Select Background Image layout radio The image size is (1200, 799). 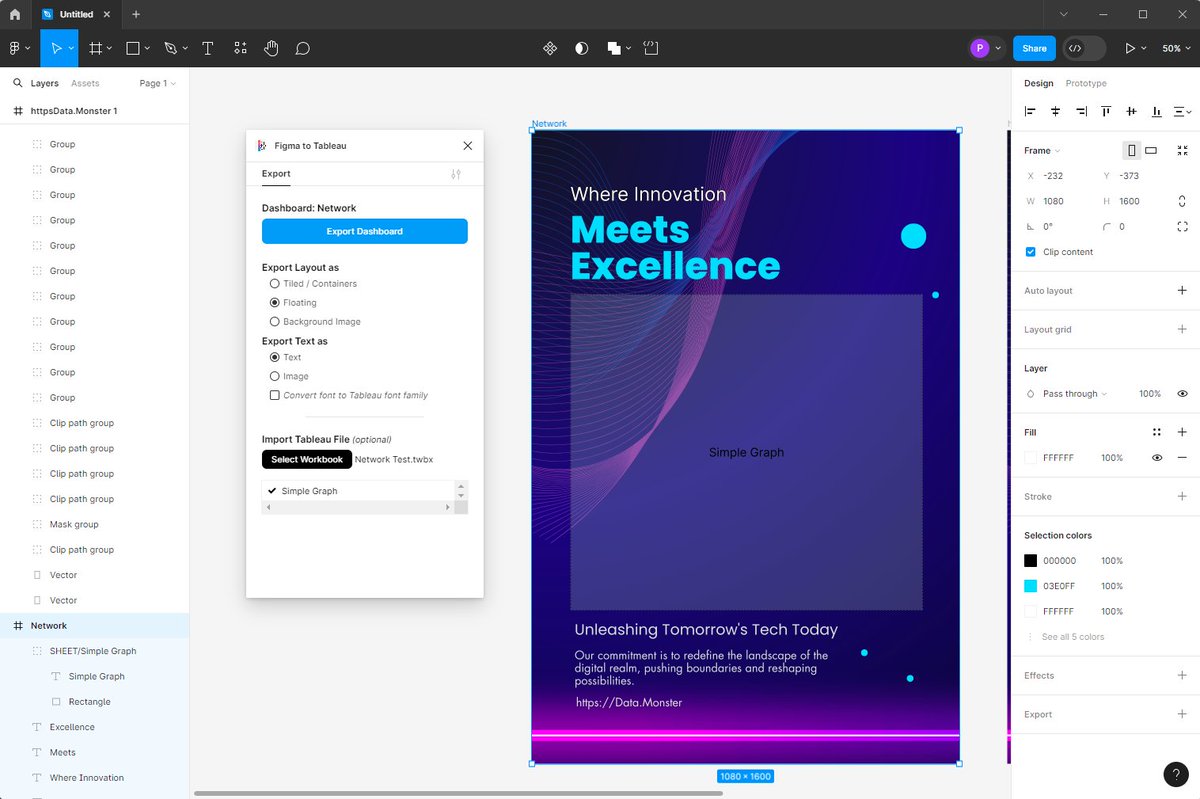click(275, 322)
